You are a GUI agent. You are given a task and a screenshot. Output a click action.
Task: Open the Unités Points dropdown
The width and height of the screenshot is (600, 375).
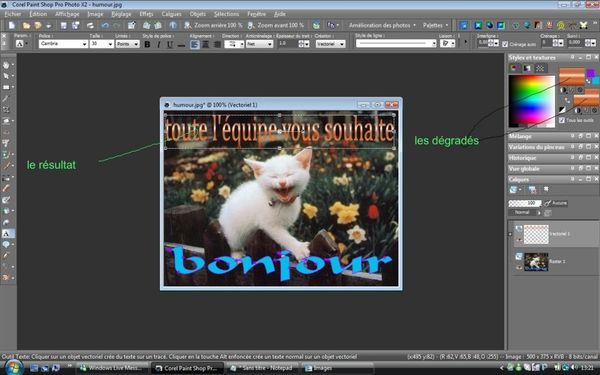(136, 44)
